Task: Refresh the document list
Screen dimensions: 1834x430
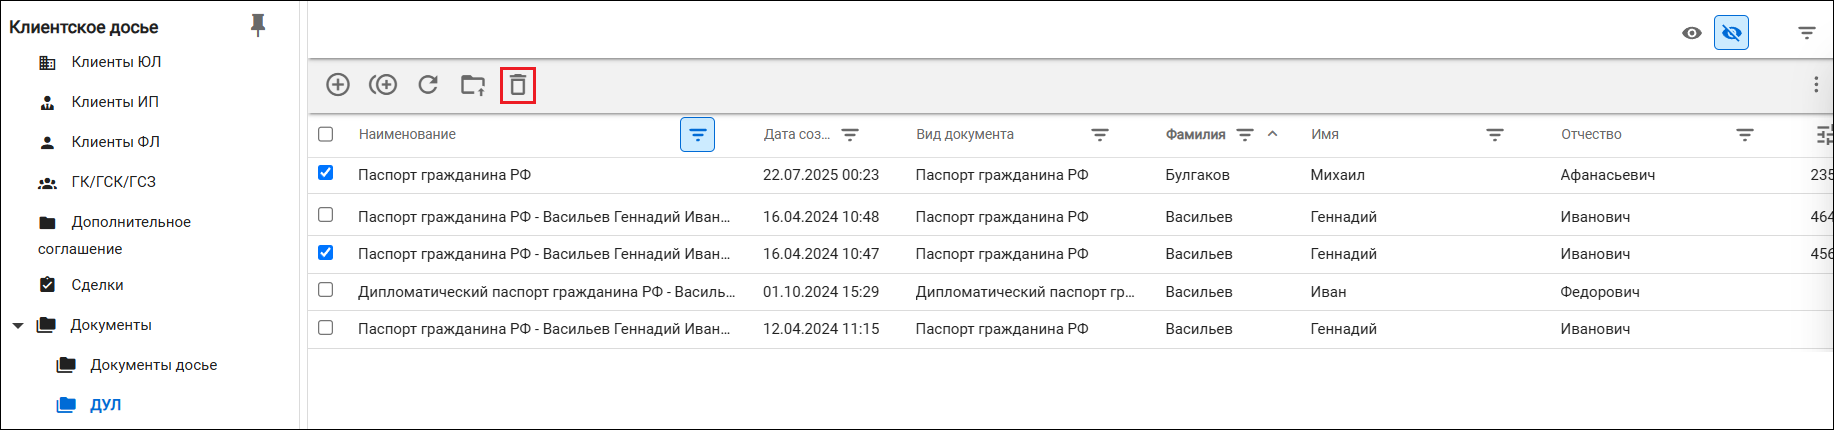Action: (428, 85)
